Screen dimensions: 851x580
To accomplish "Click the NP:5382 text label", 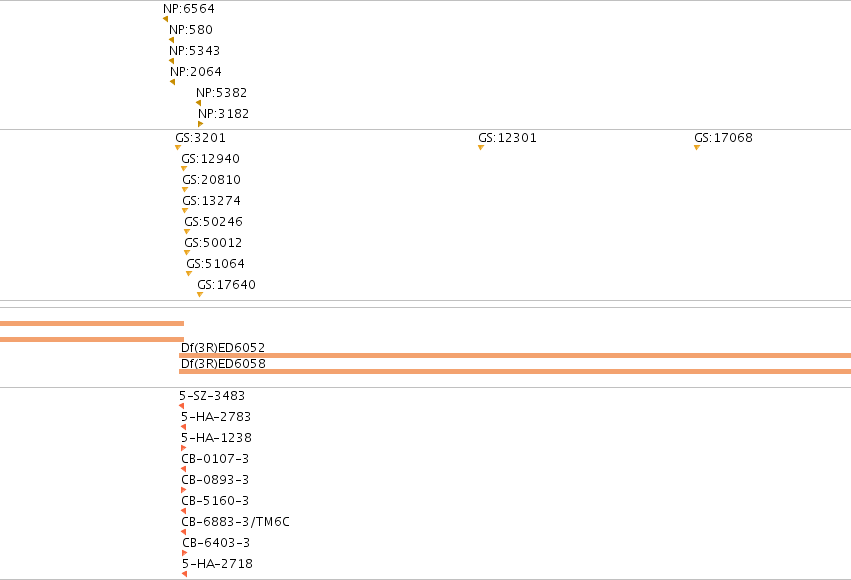I will (x=222, y=93).
